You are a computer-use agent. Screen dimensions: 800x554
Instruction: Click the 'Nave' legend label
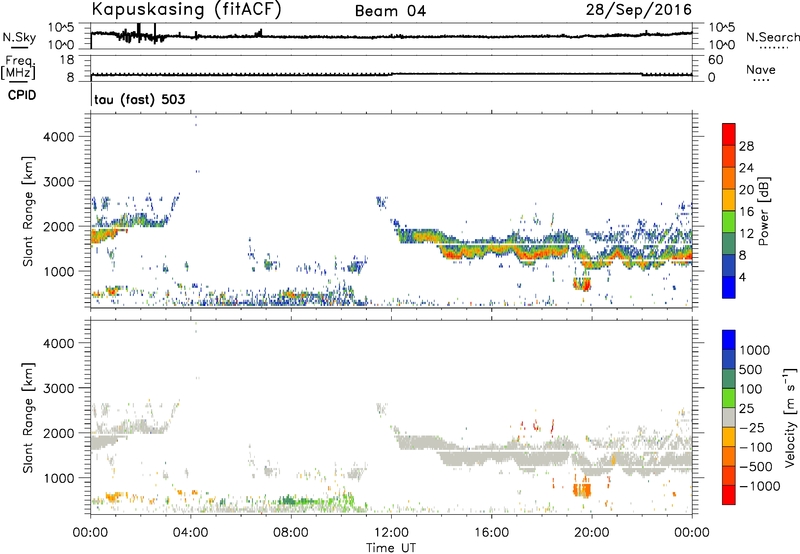point(760,69)
